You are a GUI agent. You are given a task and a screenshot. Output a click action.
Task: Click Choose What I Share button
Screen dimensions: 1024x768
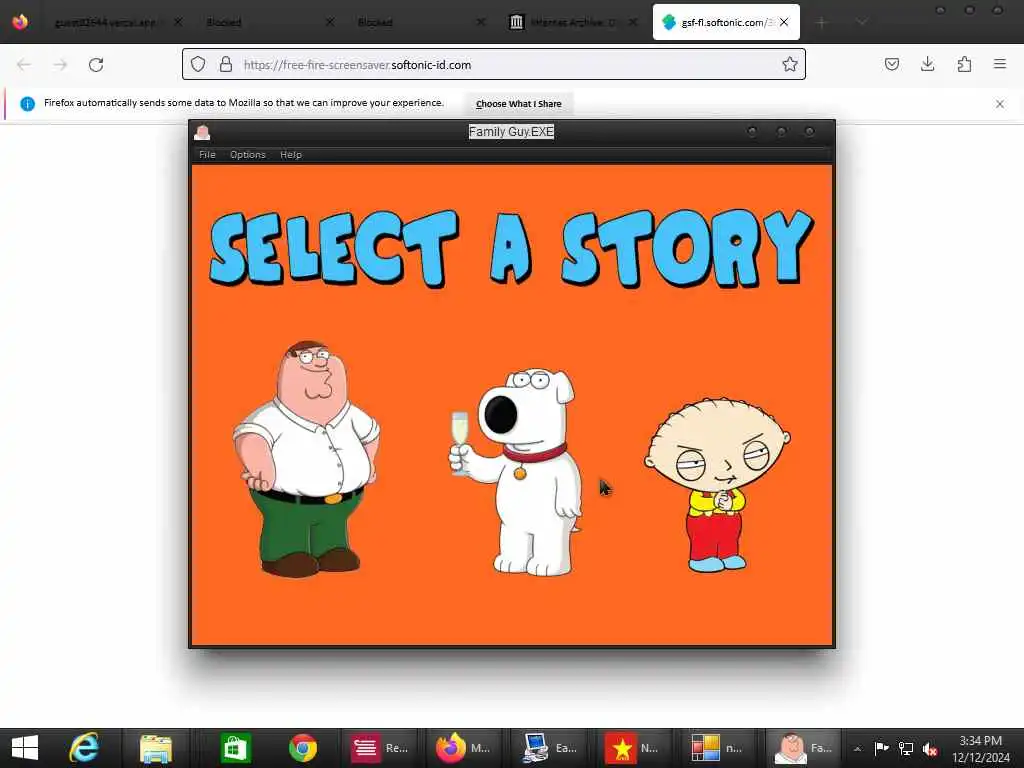pos(519,104)
